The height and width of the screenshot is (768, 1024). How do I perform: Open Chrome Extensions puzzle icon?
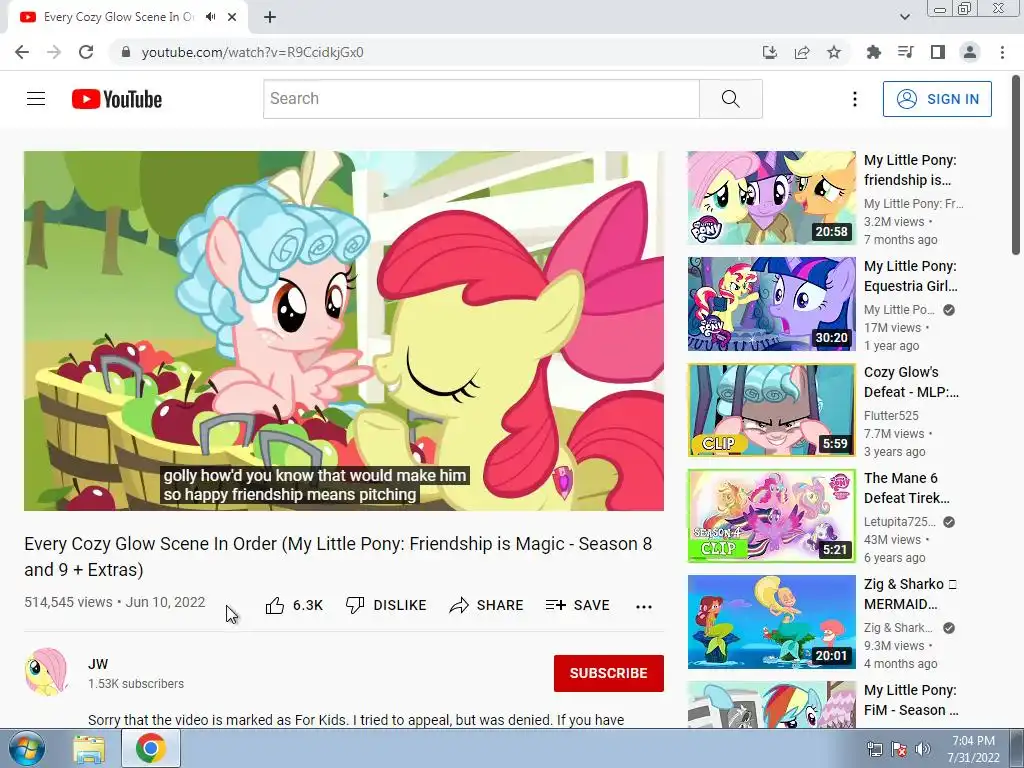coord(873,52)
